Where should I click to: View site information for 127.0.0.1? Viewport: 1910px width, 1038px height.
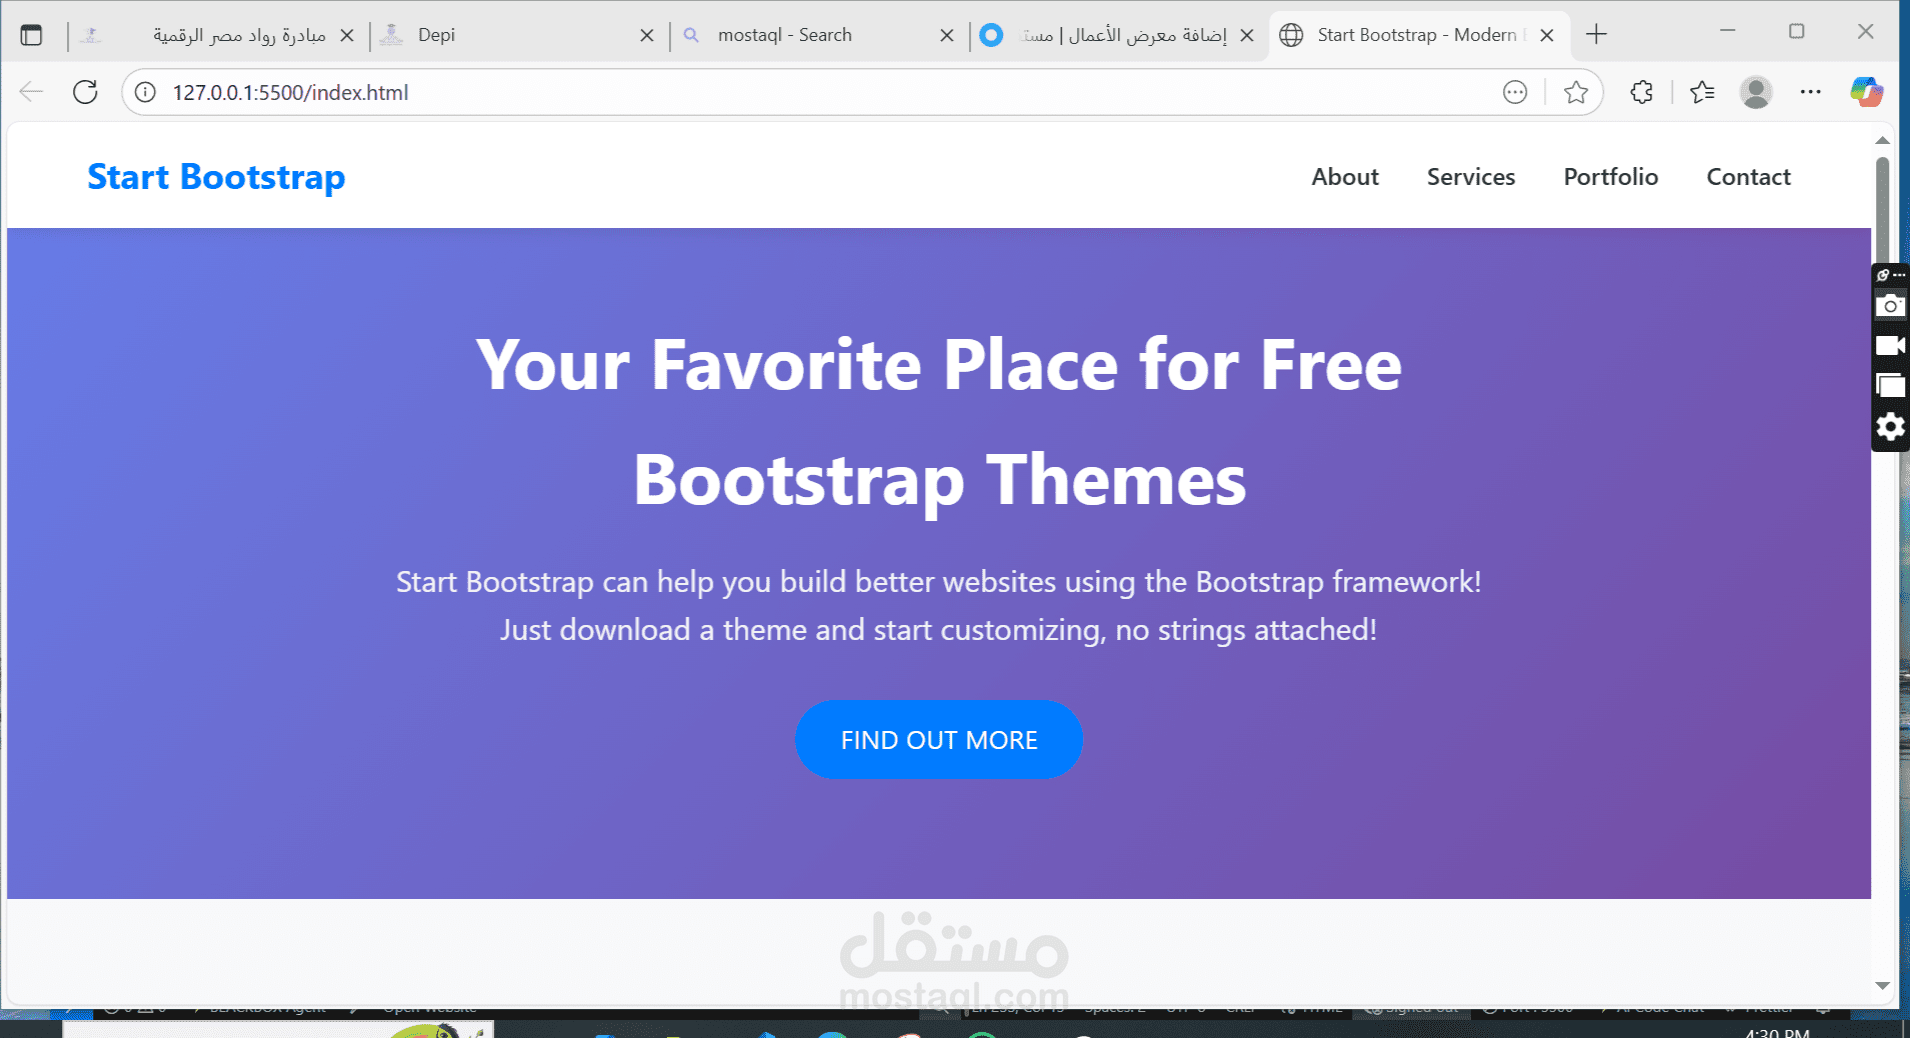(x=146, y=92)
